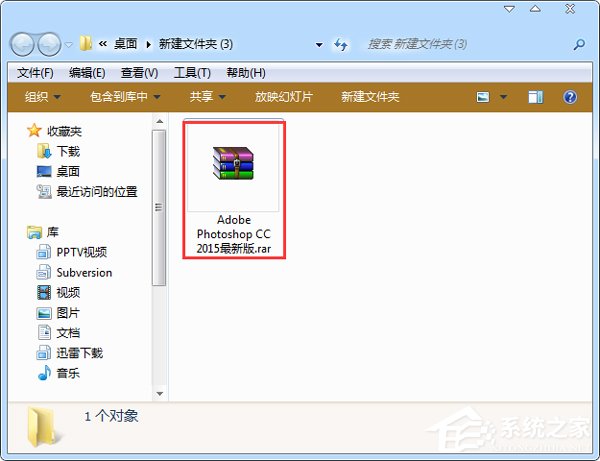Click in the search 新建文件夹 (3) field
Screen dimensions: 600x461
coord(460,44)
